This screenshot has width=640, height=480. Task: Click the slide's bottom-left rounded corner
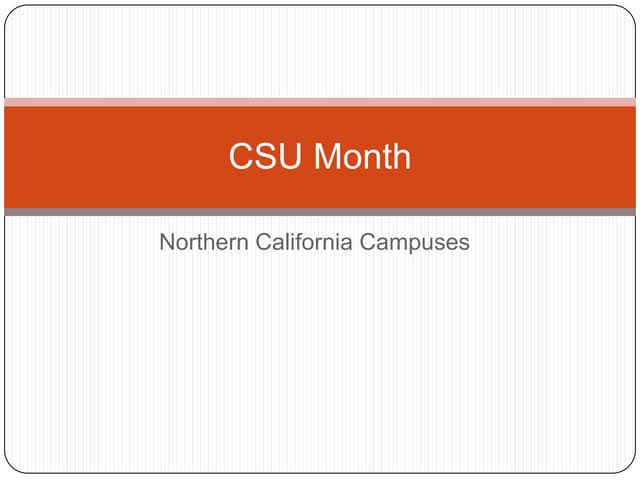12,465
